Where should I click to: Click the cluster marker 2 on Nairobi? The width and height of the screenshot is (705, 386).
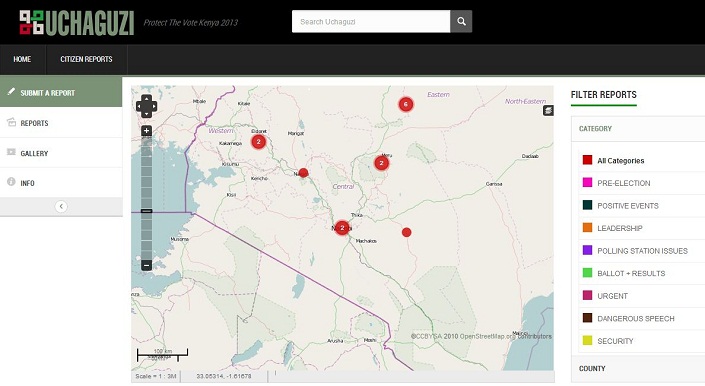point(342,228)
